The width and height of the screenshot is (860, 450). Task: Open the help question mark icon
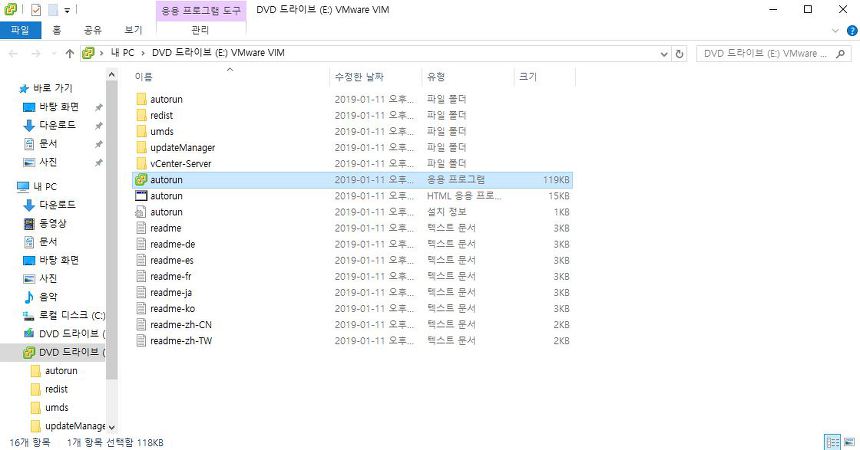tap(852, 31)
